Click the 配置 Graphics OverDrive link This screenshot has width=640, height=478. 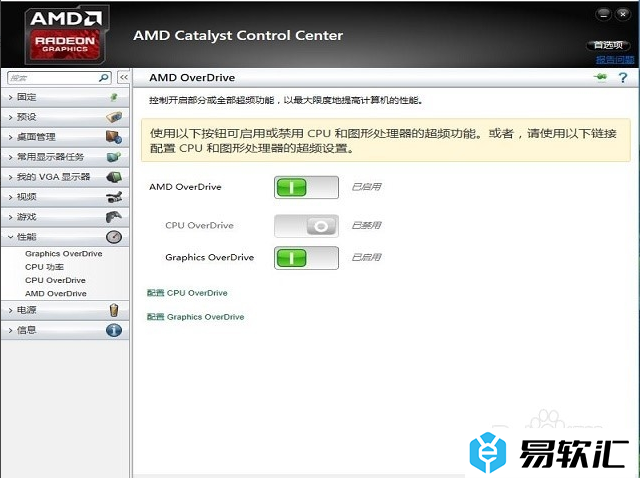pyautogui.click(x=196, y=317)
